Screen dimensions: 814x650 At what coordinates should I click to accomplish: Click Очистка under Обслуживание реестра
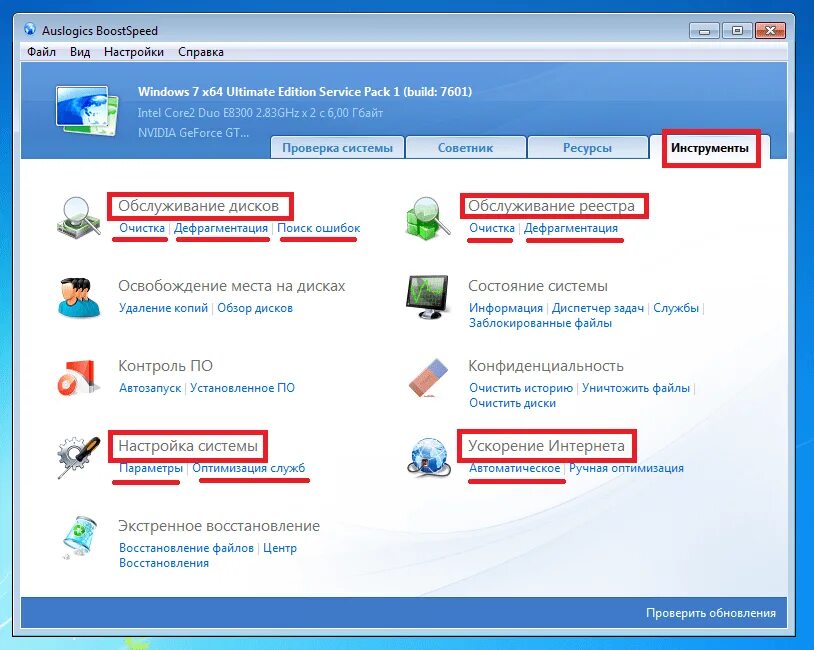click(492, 228)
